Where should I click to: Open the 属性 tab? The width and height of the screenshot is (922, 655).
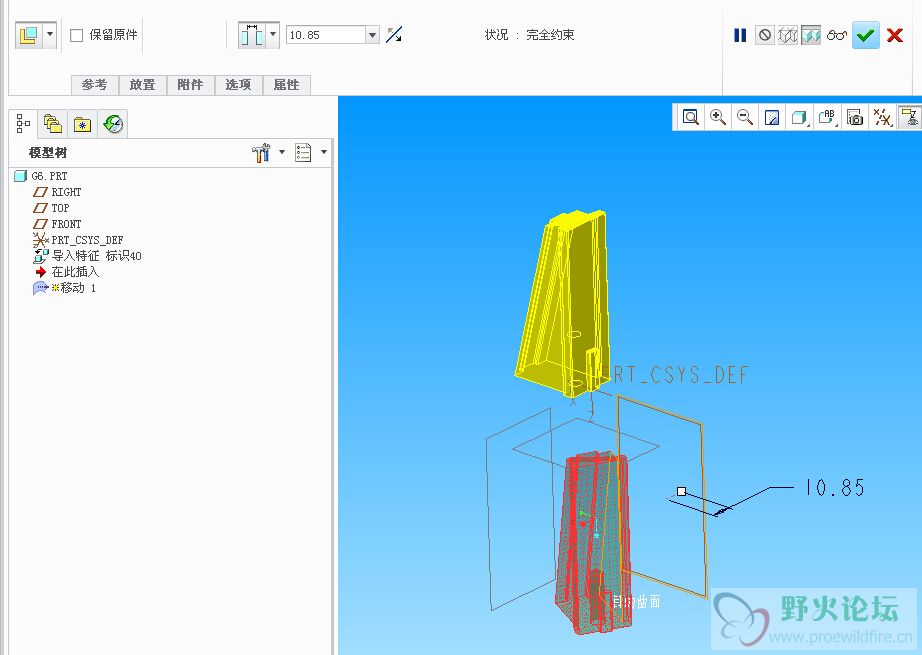[x=286, y=85]
